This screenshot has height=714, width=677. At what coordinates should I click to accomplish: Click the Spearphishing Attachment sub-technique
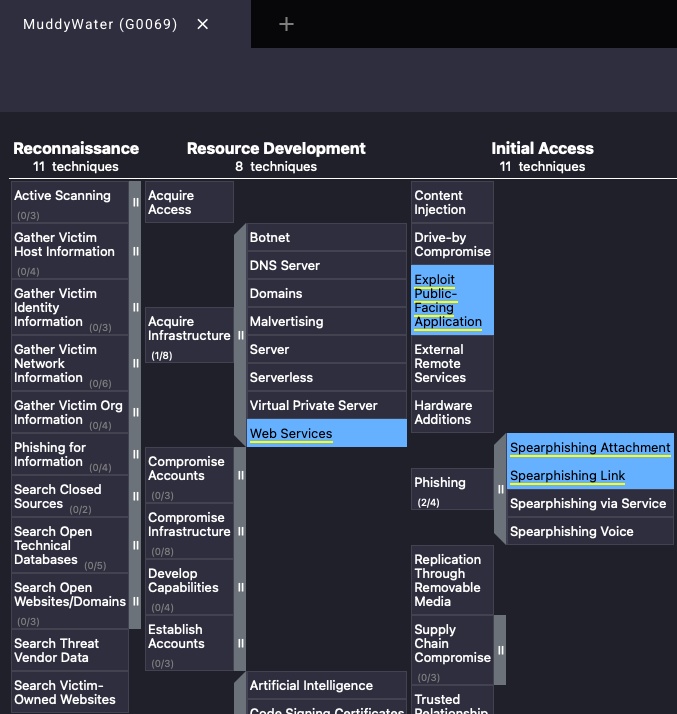click(589, 447)
